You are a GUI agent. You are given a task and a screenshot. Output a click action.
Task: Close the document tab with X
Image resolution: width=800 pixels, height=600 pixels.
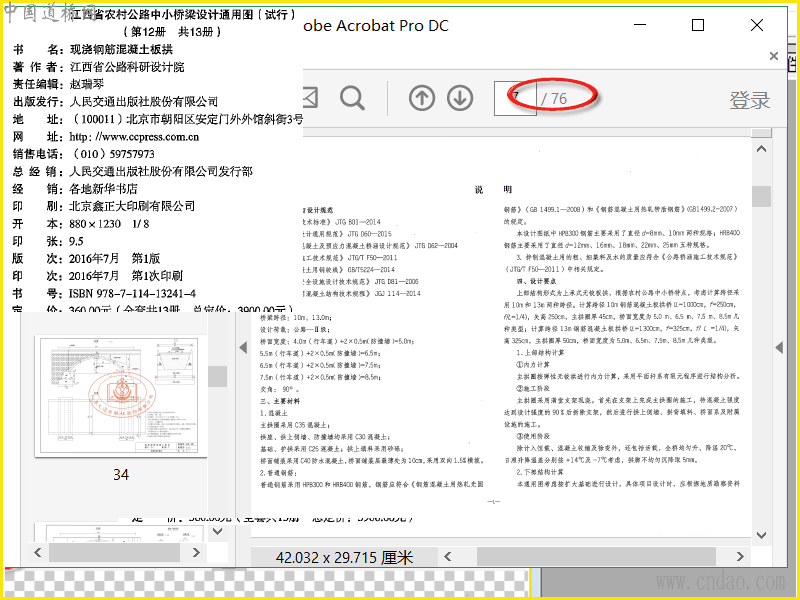pyautogui.click(x=773, y=56)
